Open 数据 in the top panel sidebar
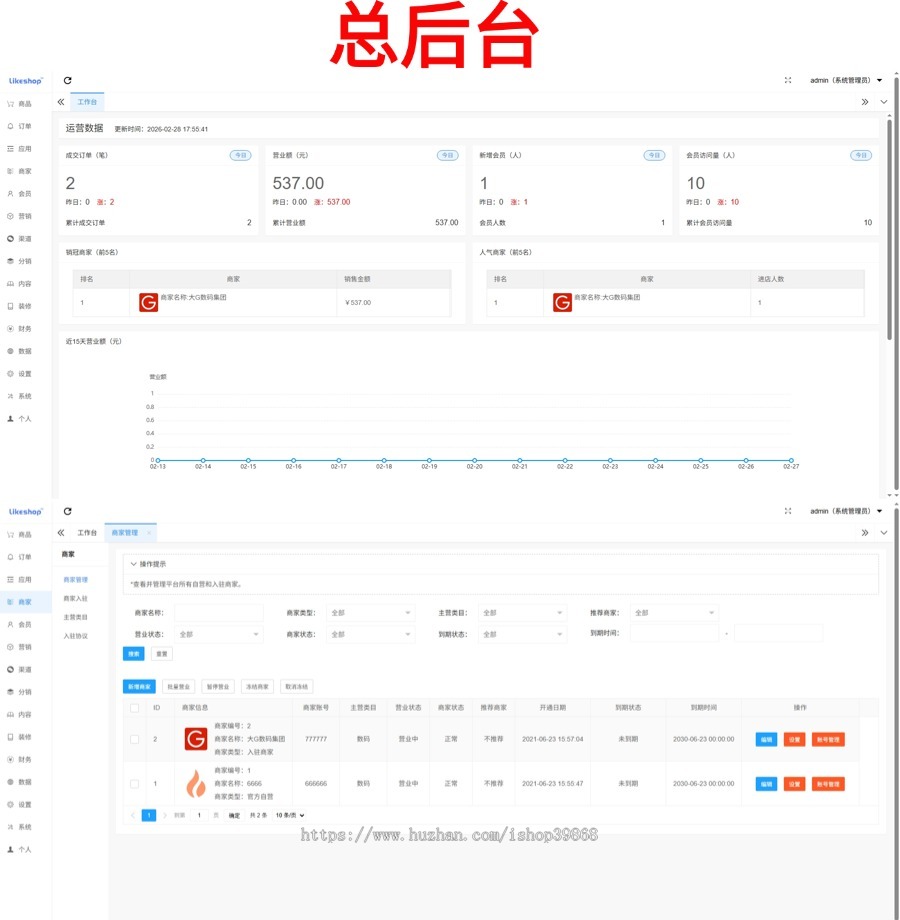The height and width of the screenshot is (920, 900). (x=20, y=351)
